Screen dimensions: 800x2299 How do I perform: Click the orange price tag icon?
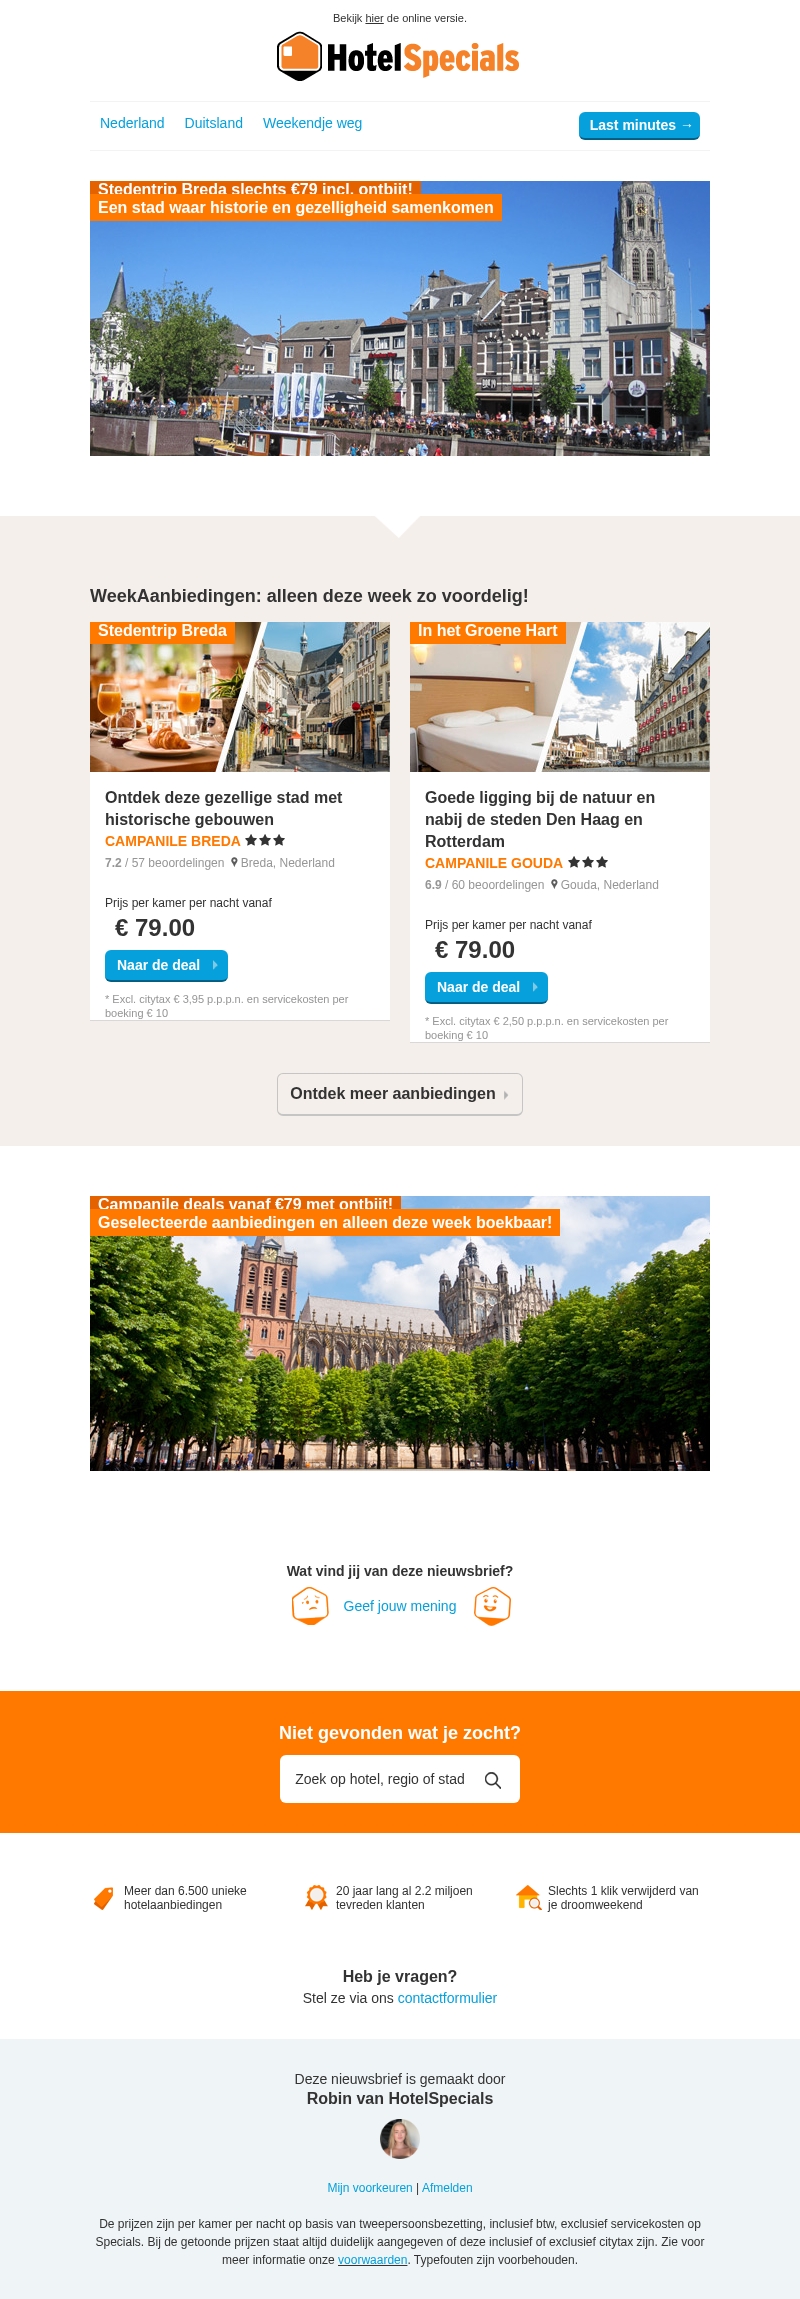103,1898
